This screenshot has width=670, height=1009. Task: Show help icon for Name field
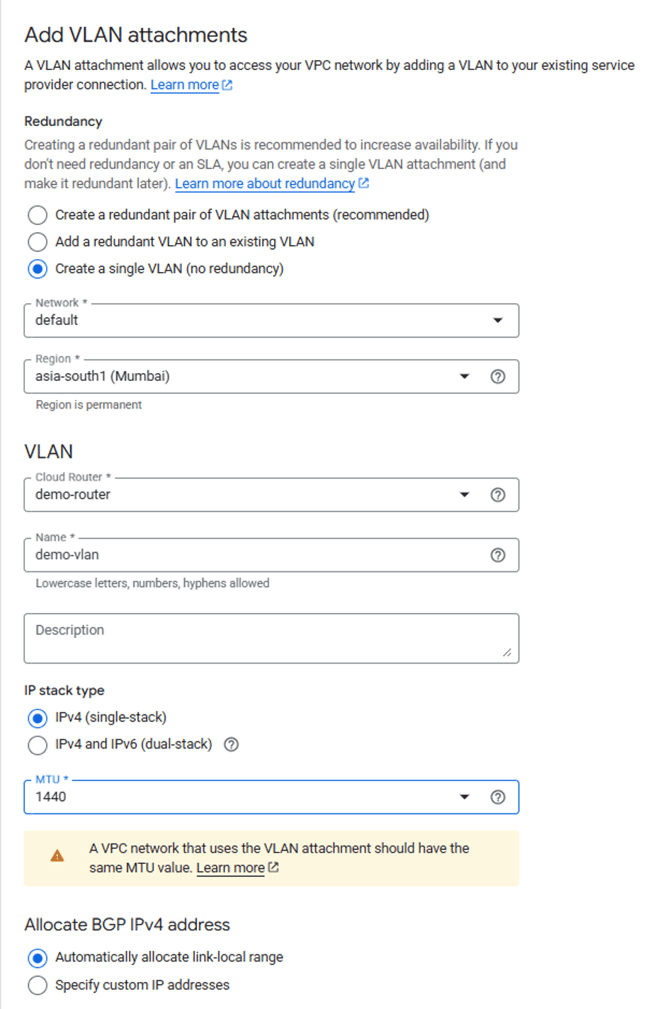point(498,555)
